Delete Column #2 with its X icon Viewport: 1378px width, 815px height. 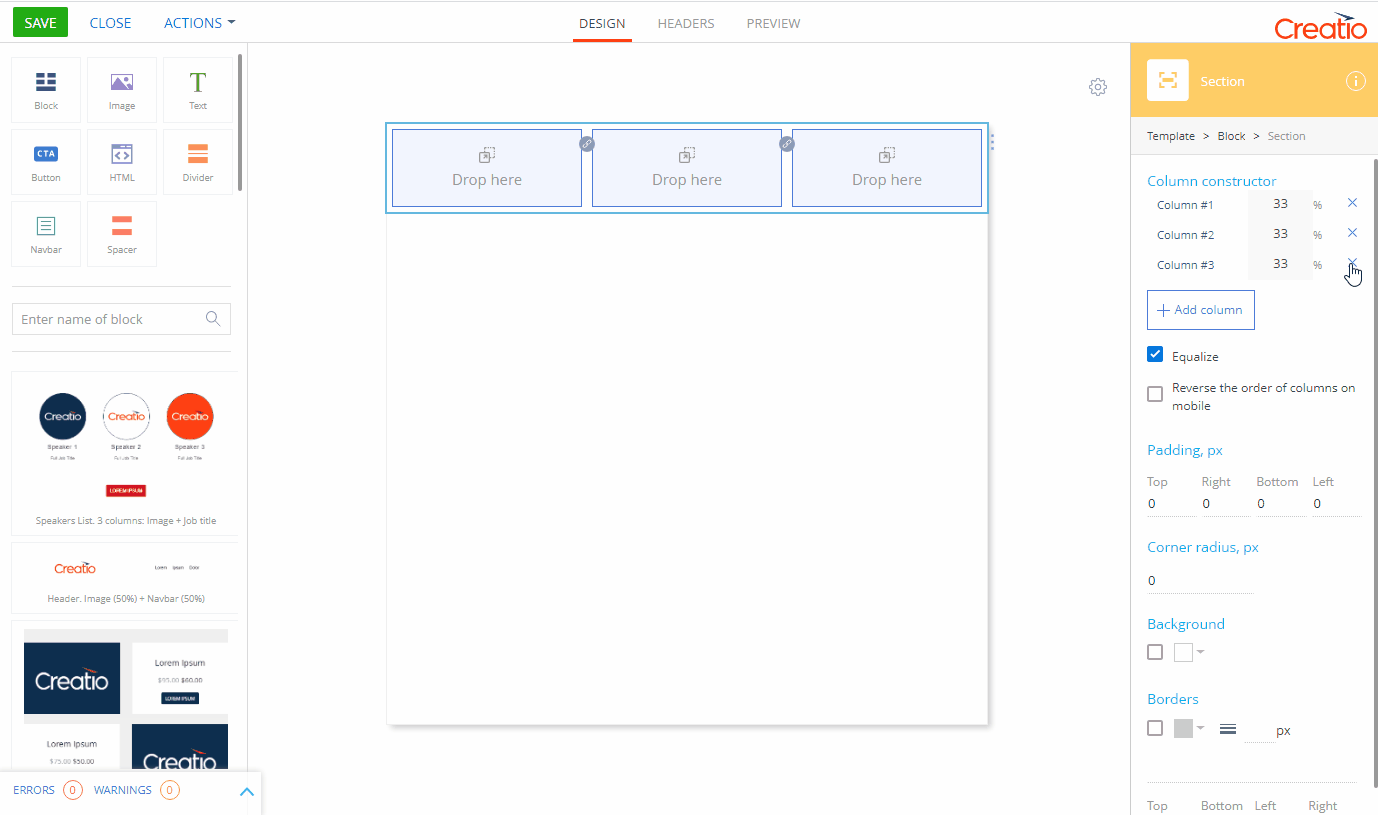1352,233
